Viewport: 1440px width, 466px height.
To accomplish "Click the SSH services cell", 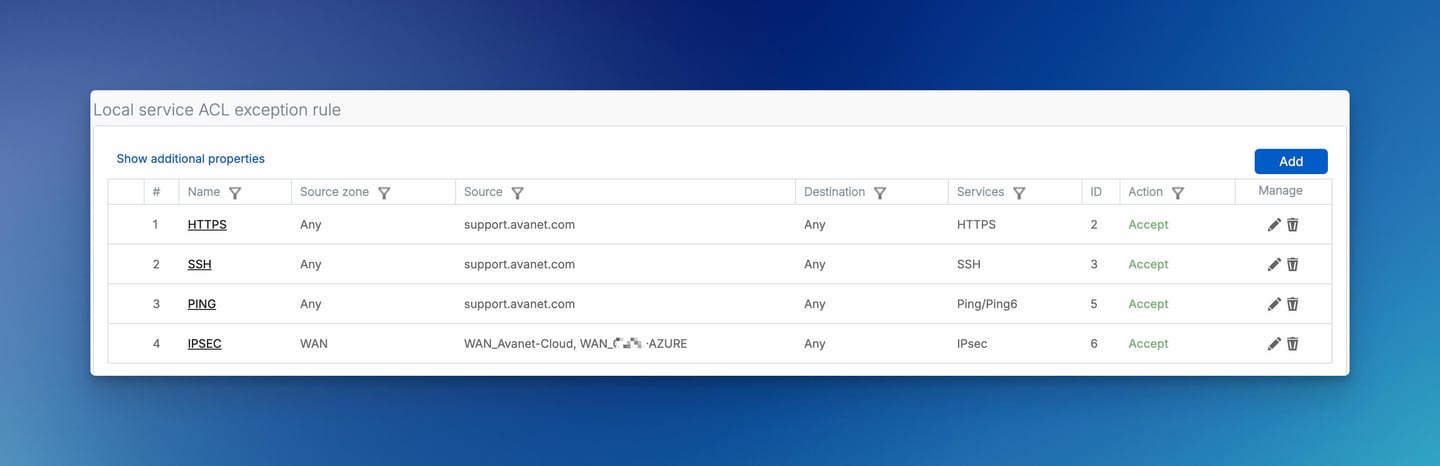I will click(x=969, y=265).
